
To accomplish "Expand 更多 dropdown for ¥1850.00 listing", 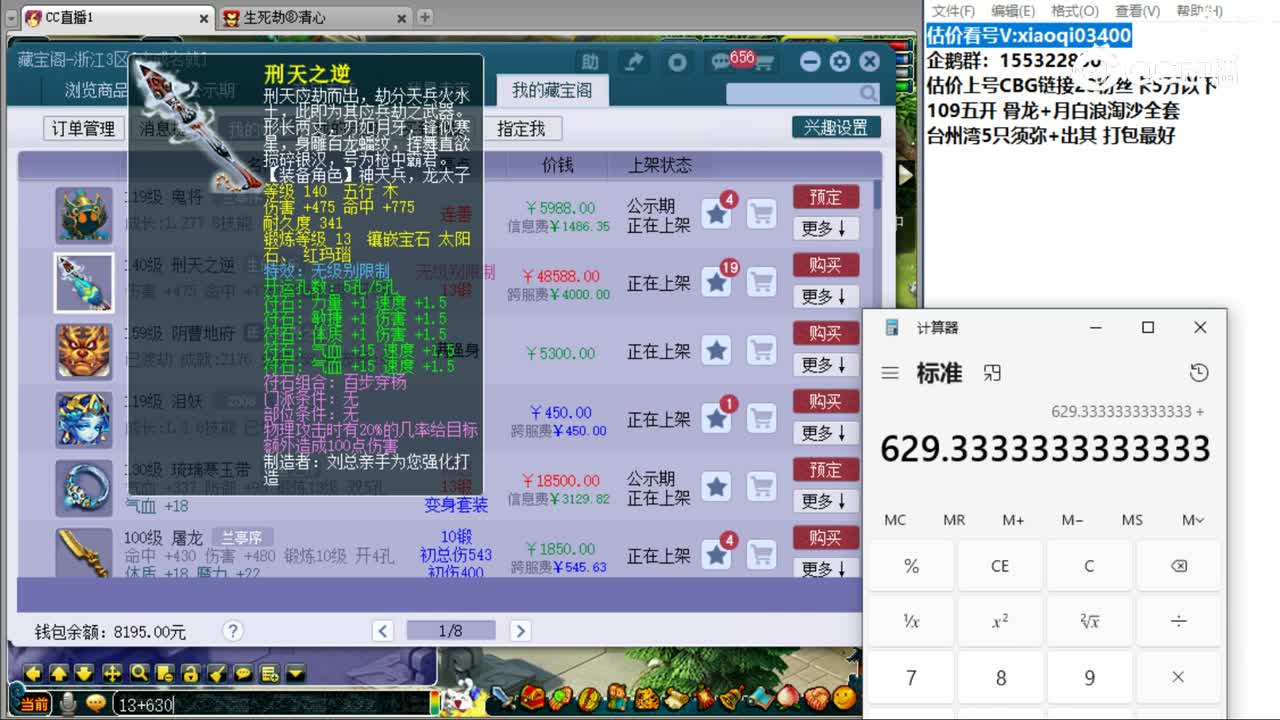I will click(825, 568).
